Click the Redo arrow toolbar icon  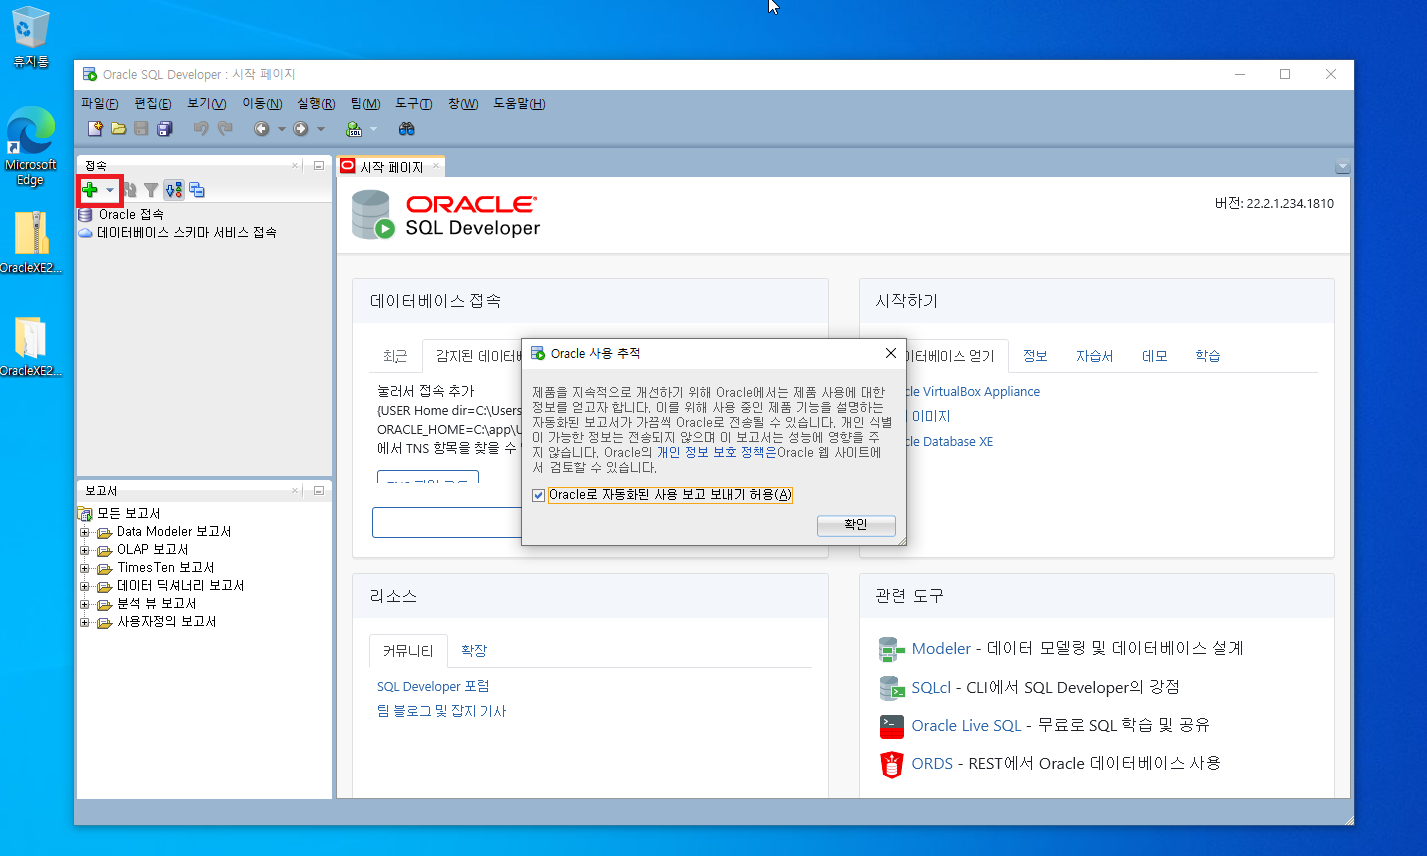[x=225, y=129]
